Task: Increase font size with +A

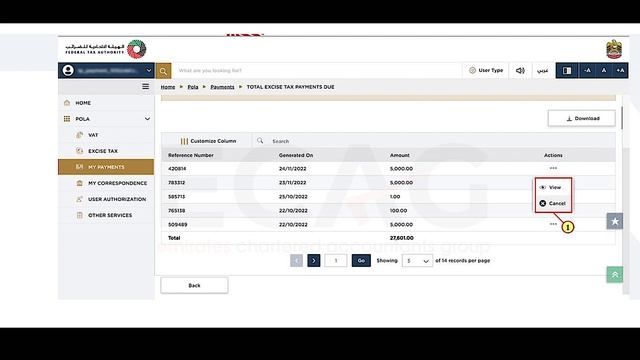Action: [620, 71]
